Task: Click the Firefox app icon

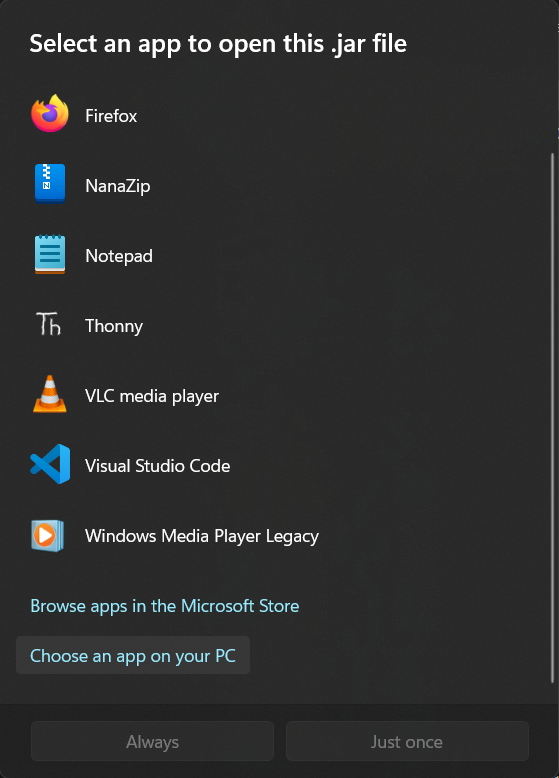Action: (x=50, y=114)
